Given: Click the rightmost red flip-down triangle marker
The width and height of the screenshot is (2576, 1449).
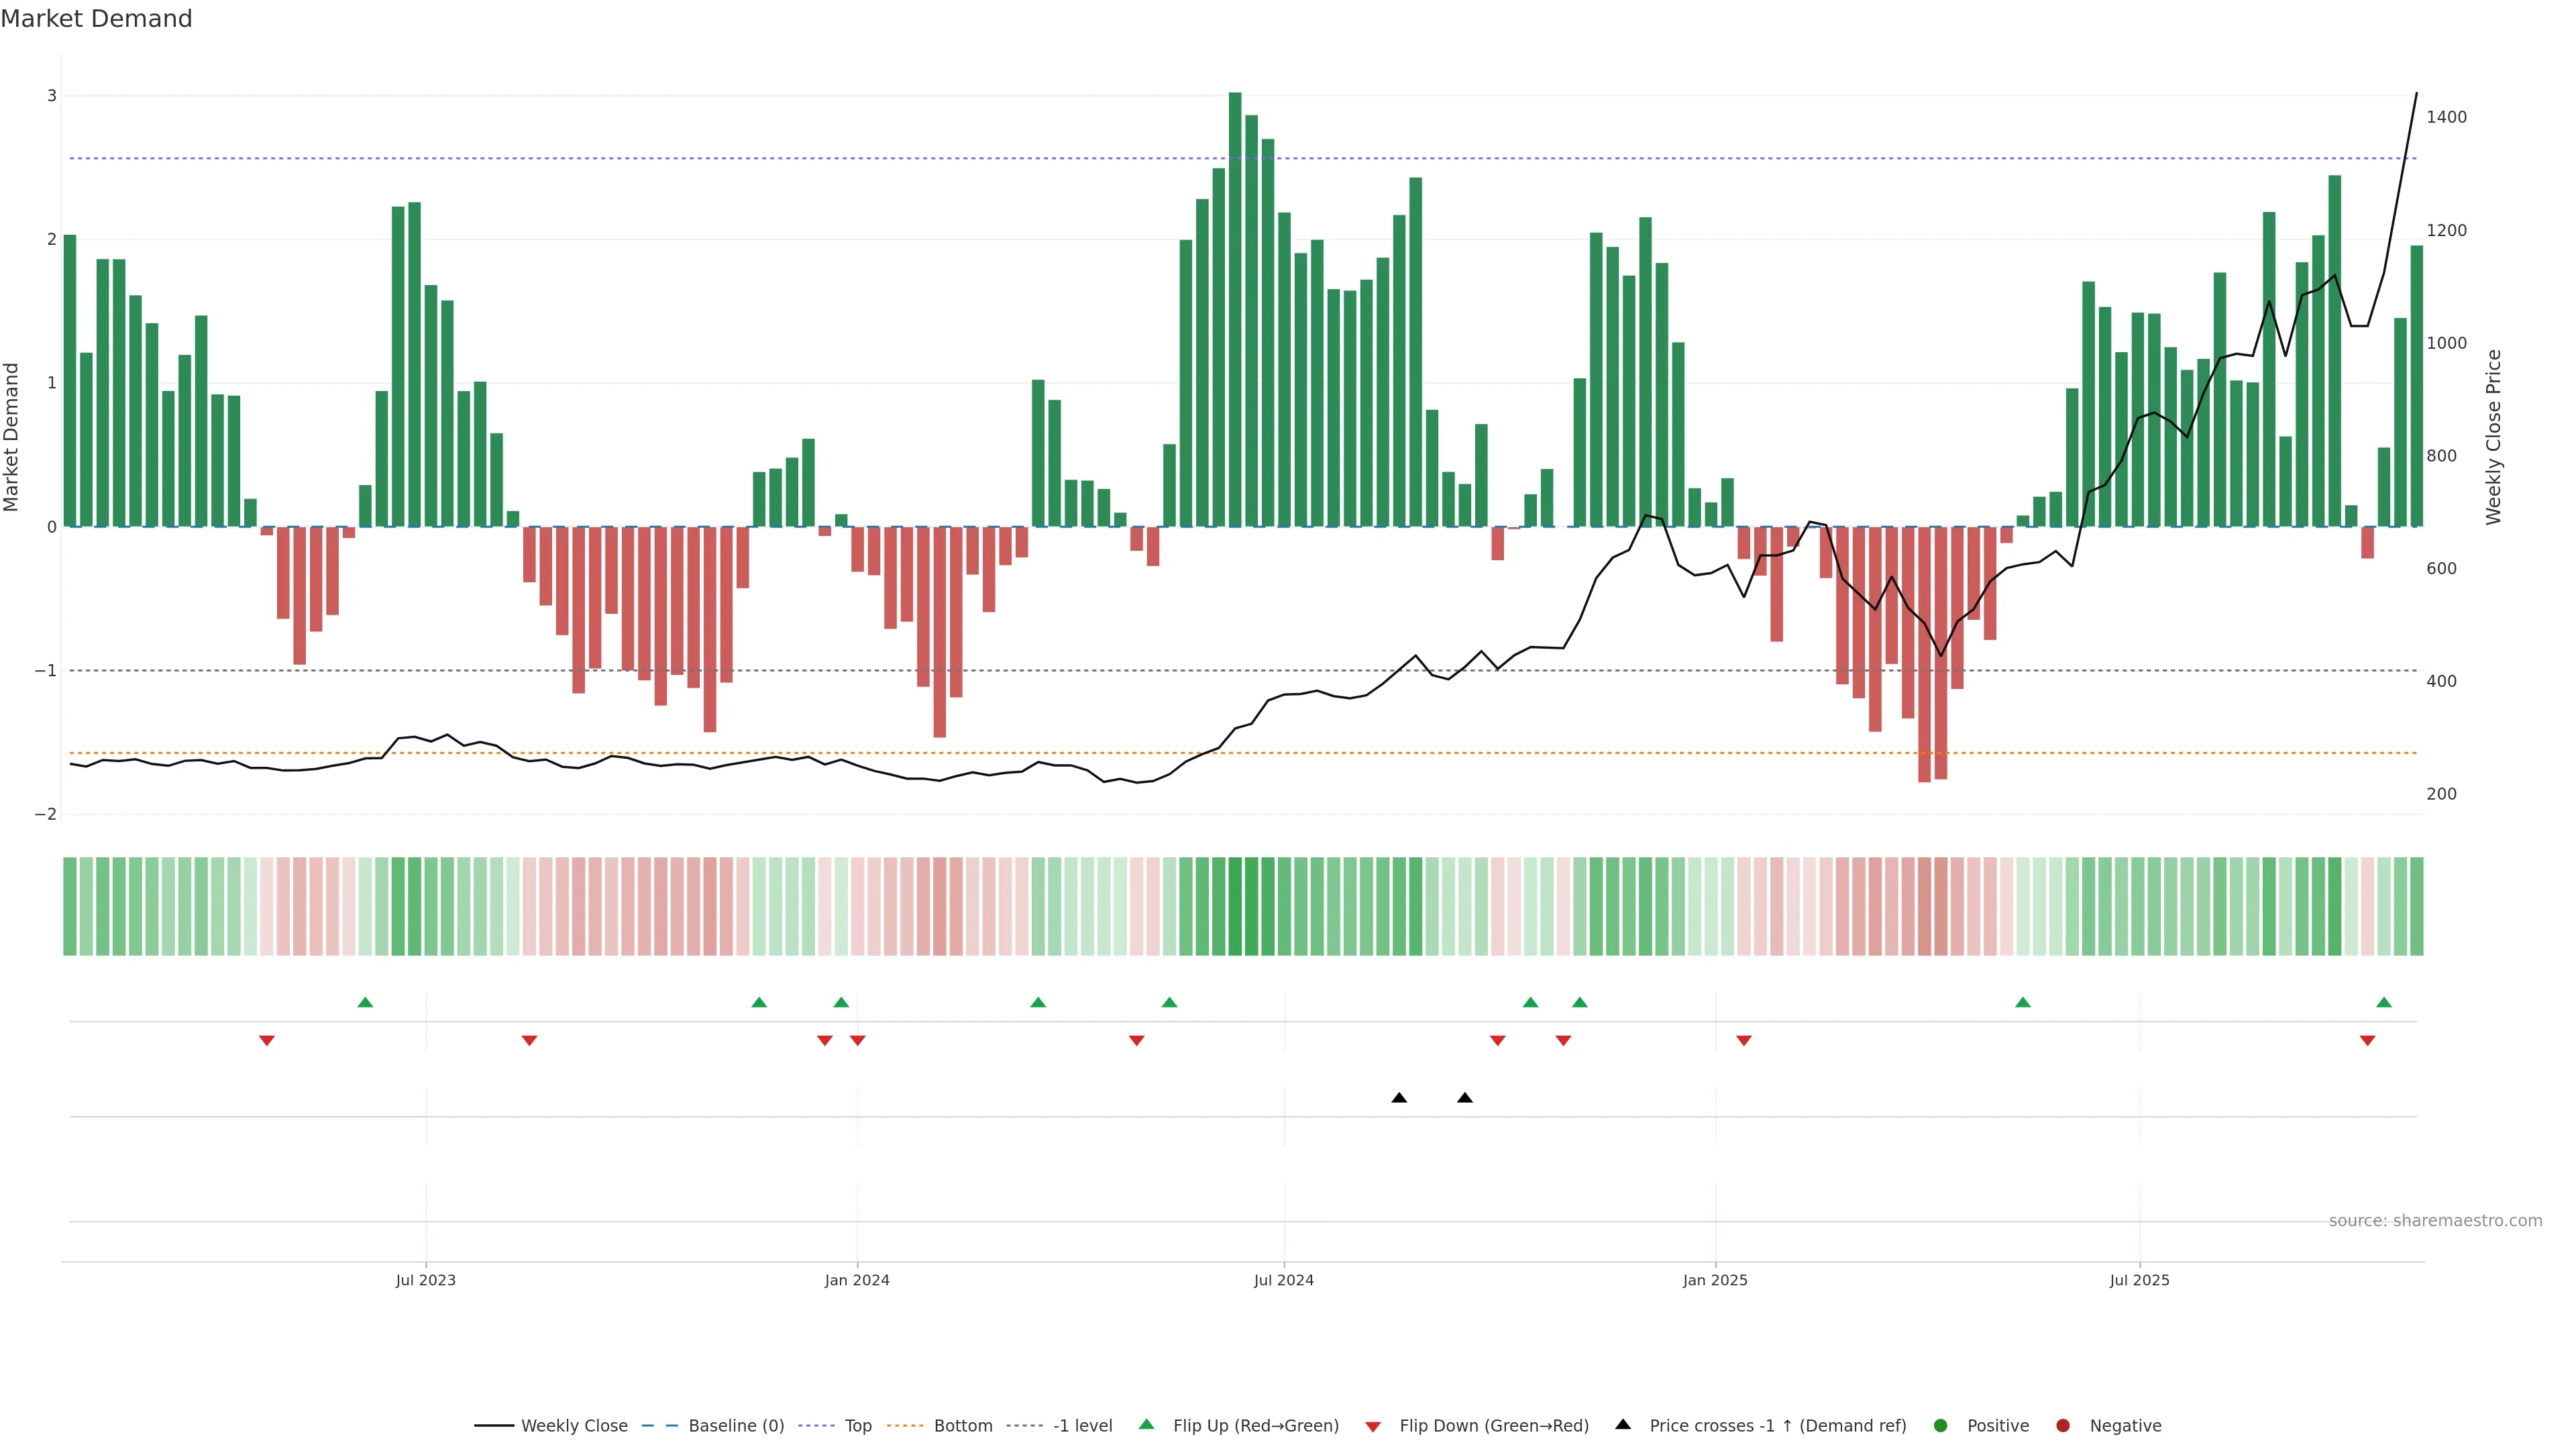Looking at the screenshot, I should 2367,1041.
